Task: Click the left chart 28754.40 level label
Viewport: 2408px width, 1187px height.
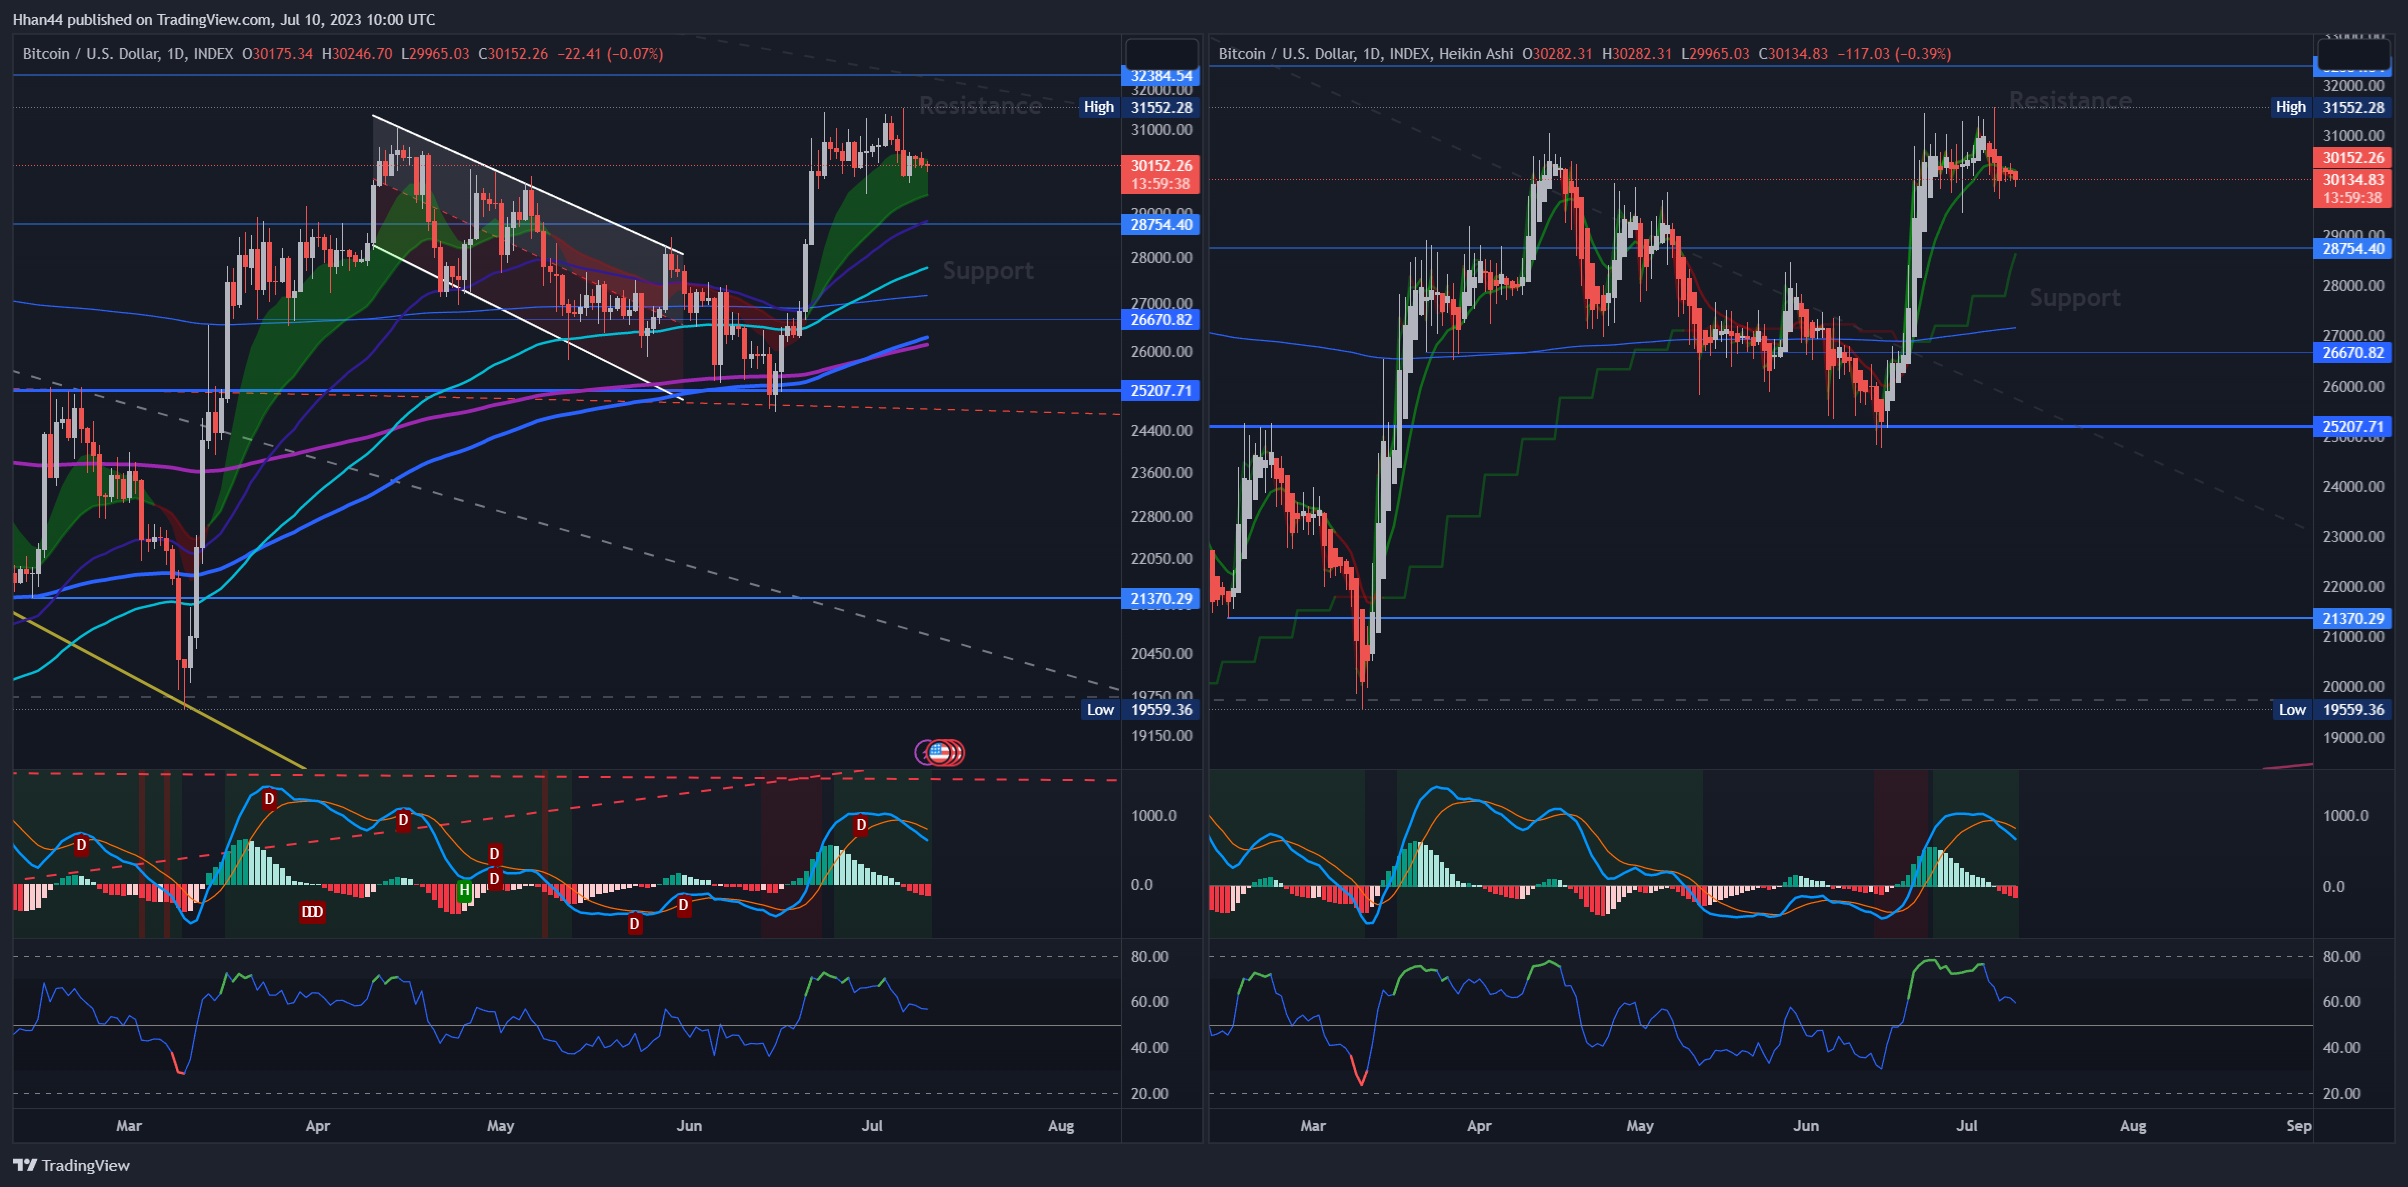Action: [x=1162, y=224]
